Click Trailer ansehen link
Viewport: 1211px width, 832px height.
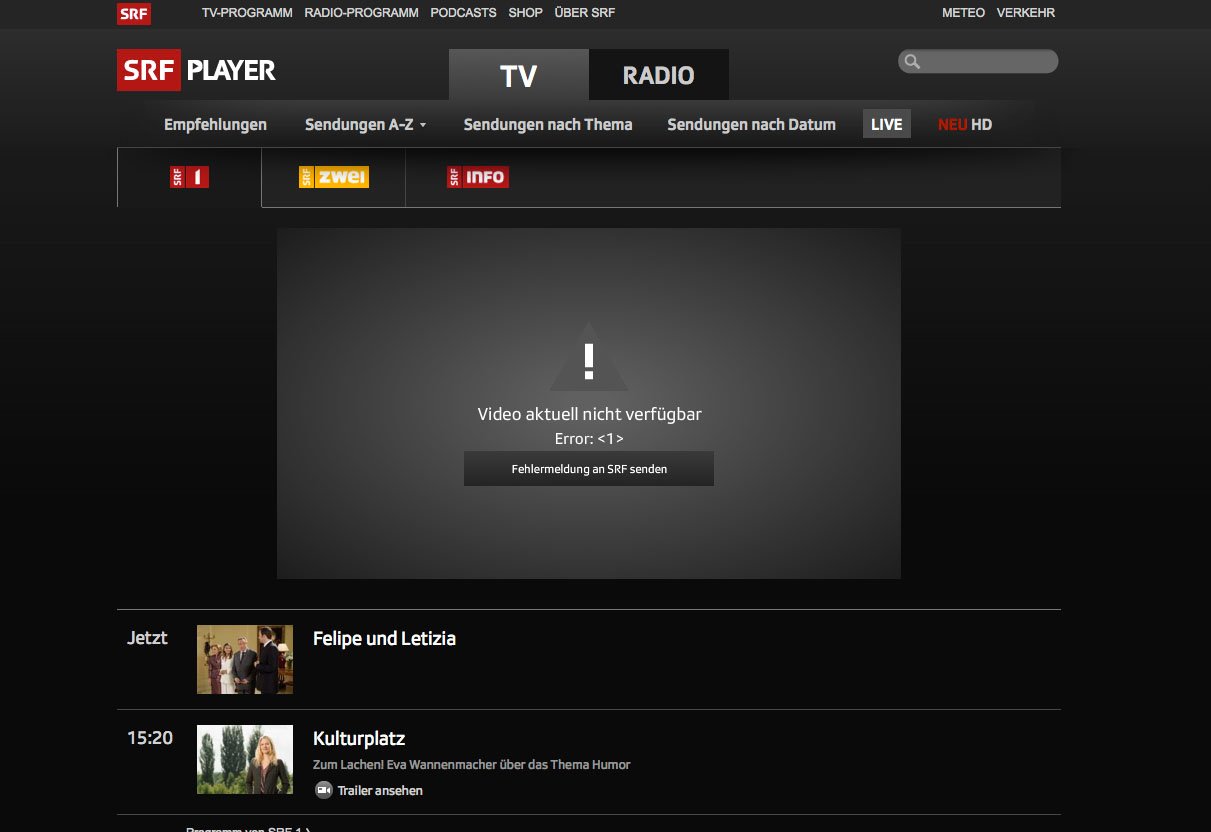tap(380, 790)
